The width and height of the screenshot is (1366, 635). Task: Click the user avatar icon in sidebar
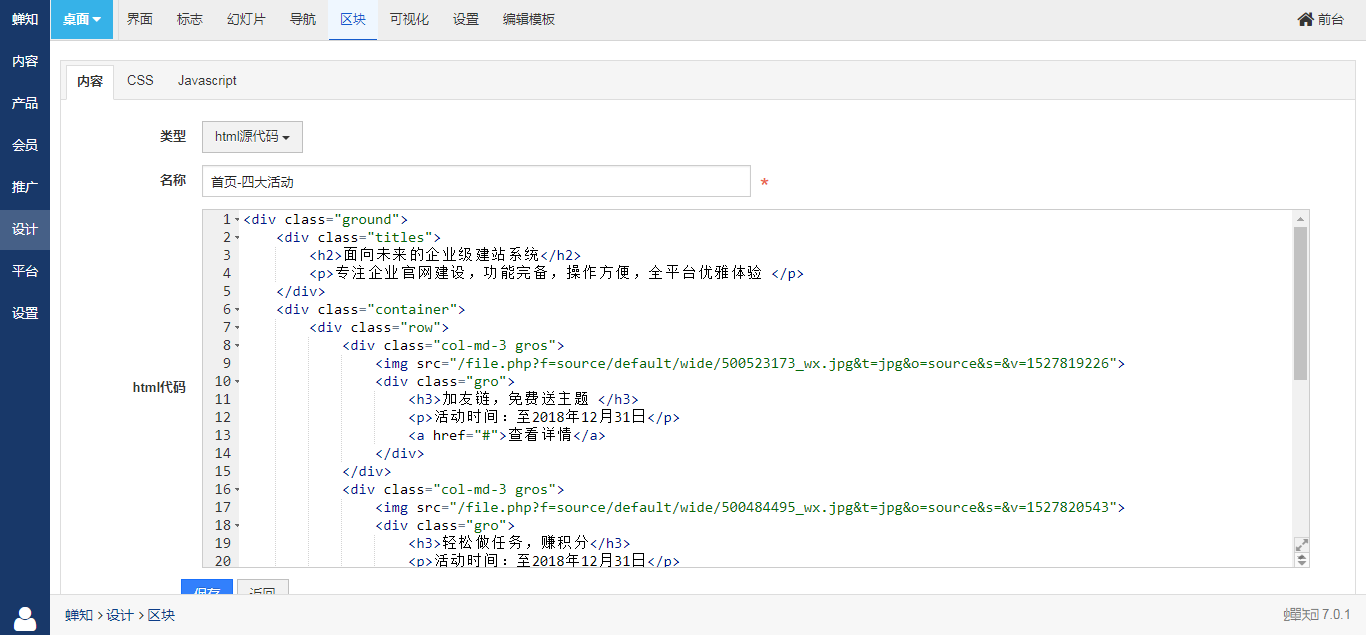click(x=25, y=618)
